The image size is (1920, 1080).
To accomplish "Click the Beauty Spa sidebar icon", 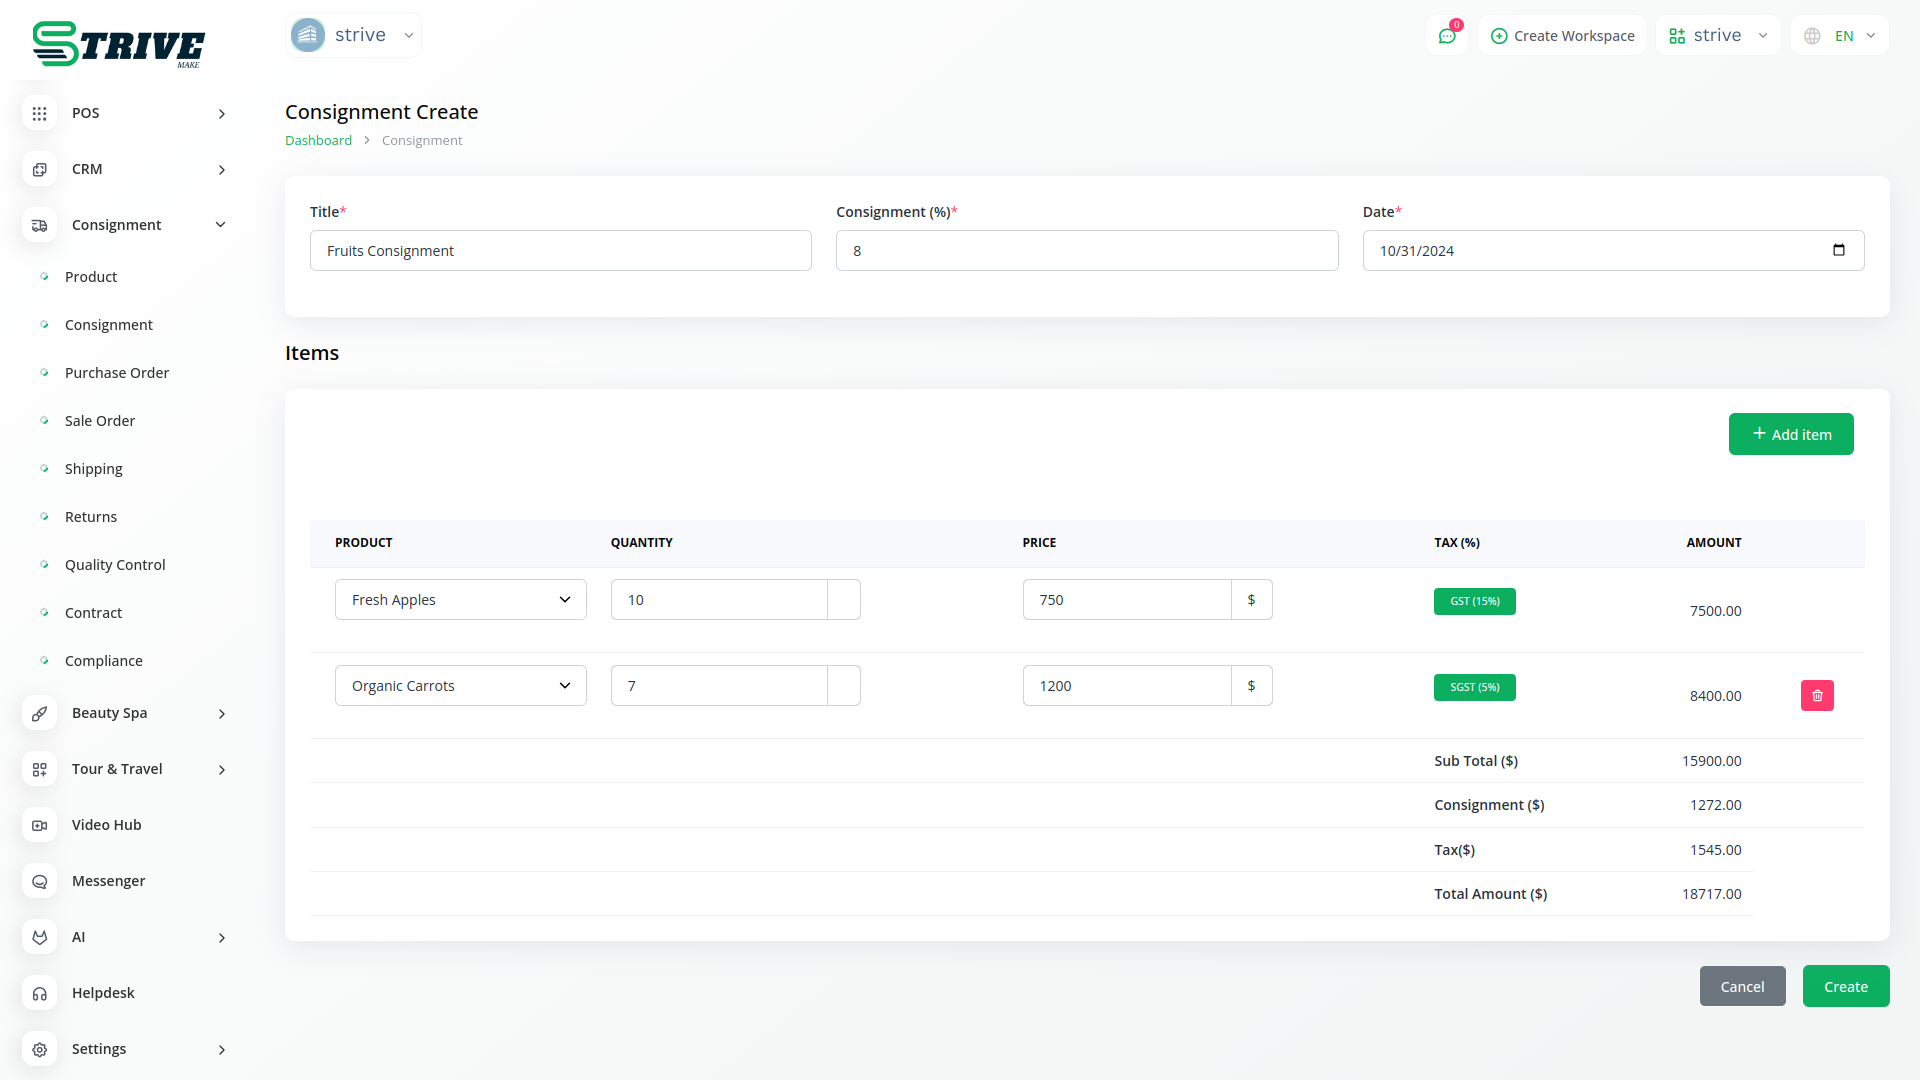I will point(39,713).
